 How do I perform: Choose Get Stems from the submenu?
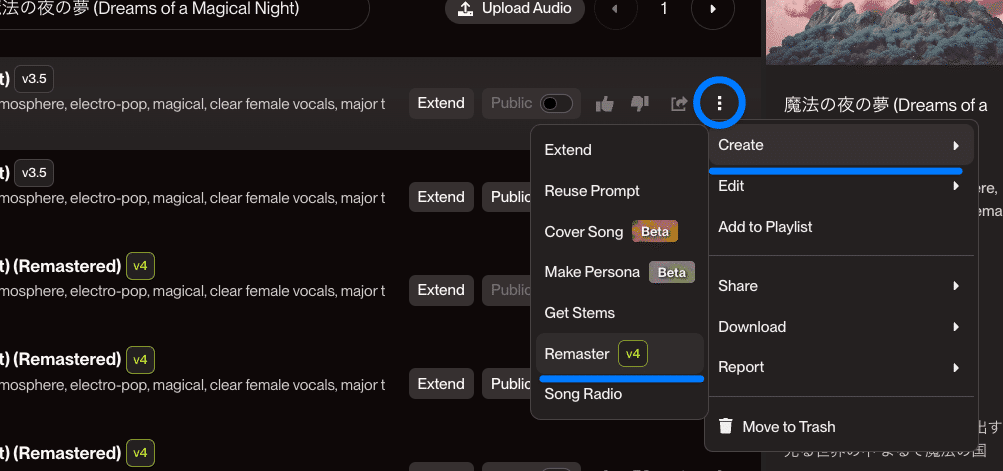click(x=580, y=313)
